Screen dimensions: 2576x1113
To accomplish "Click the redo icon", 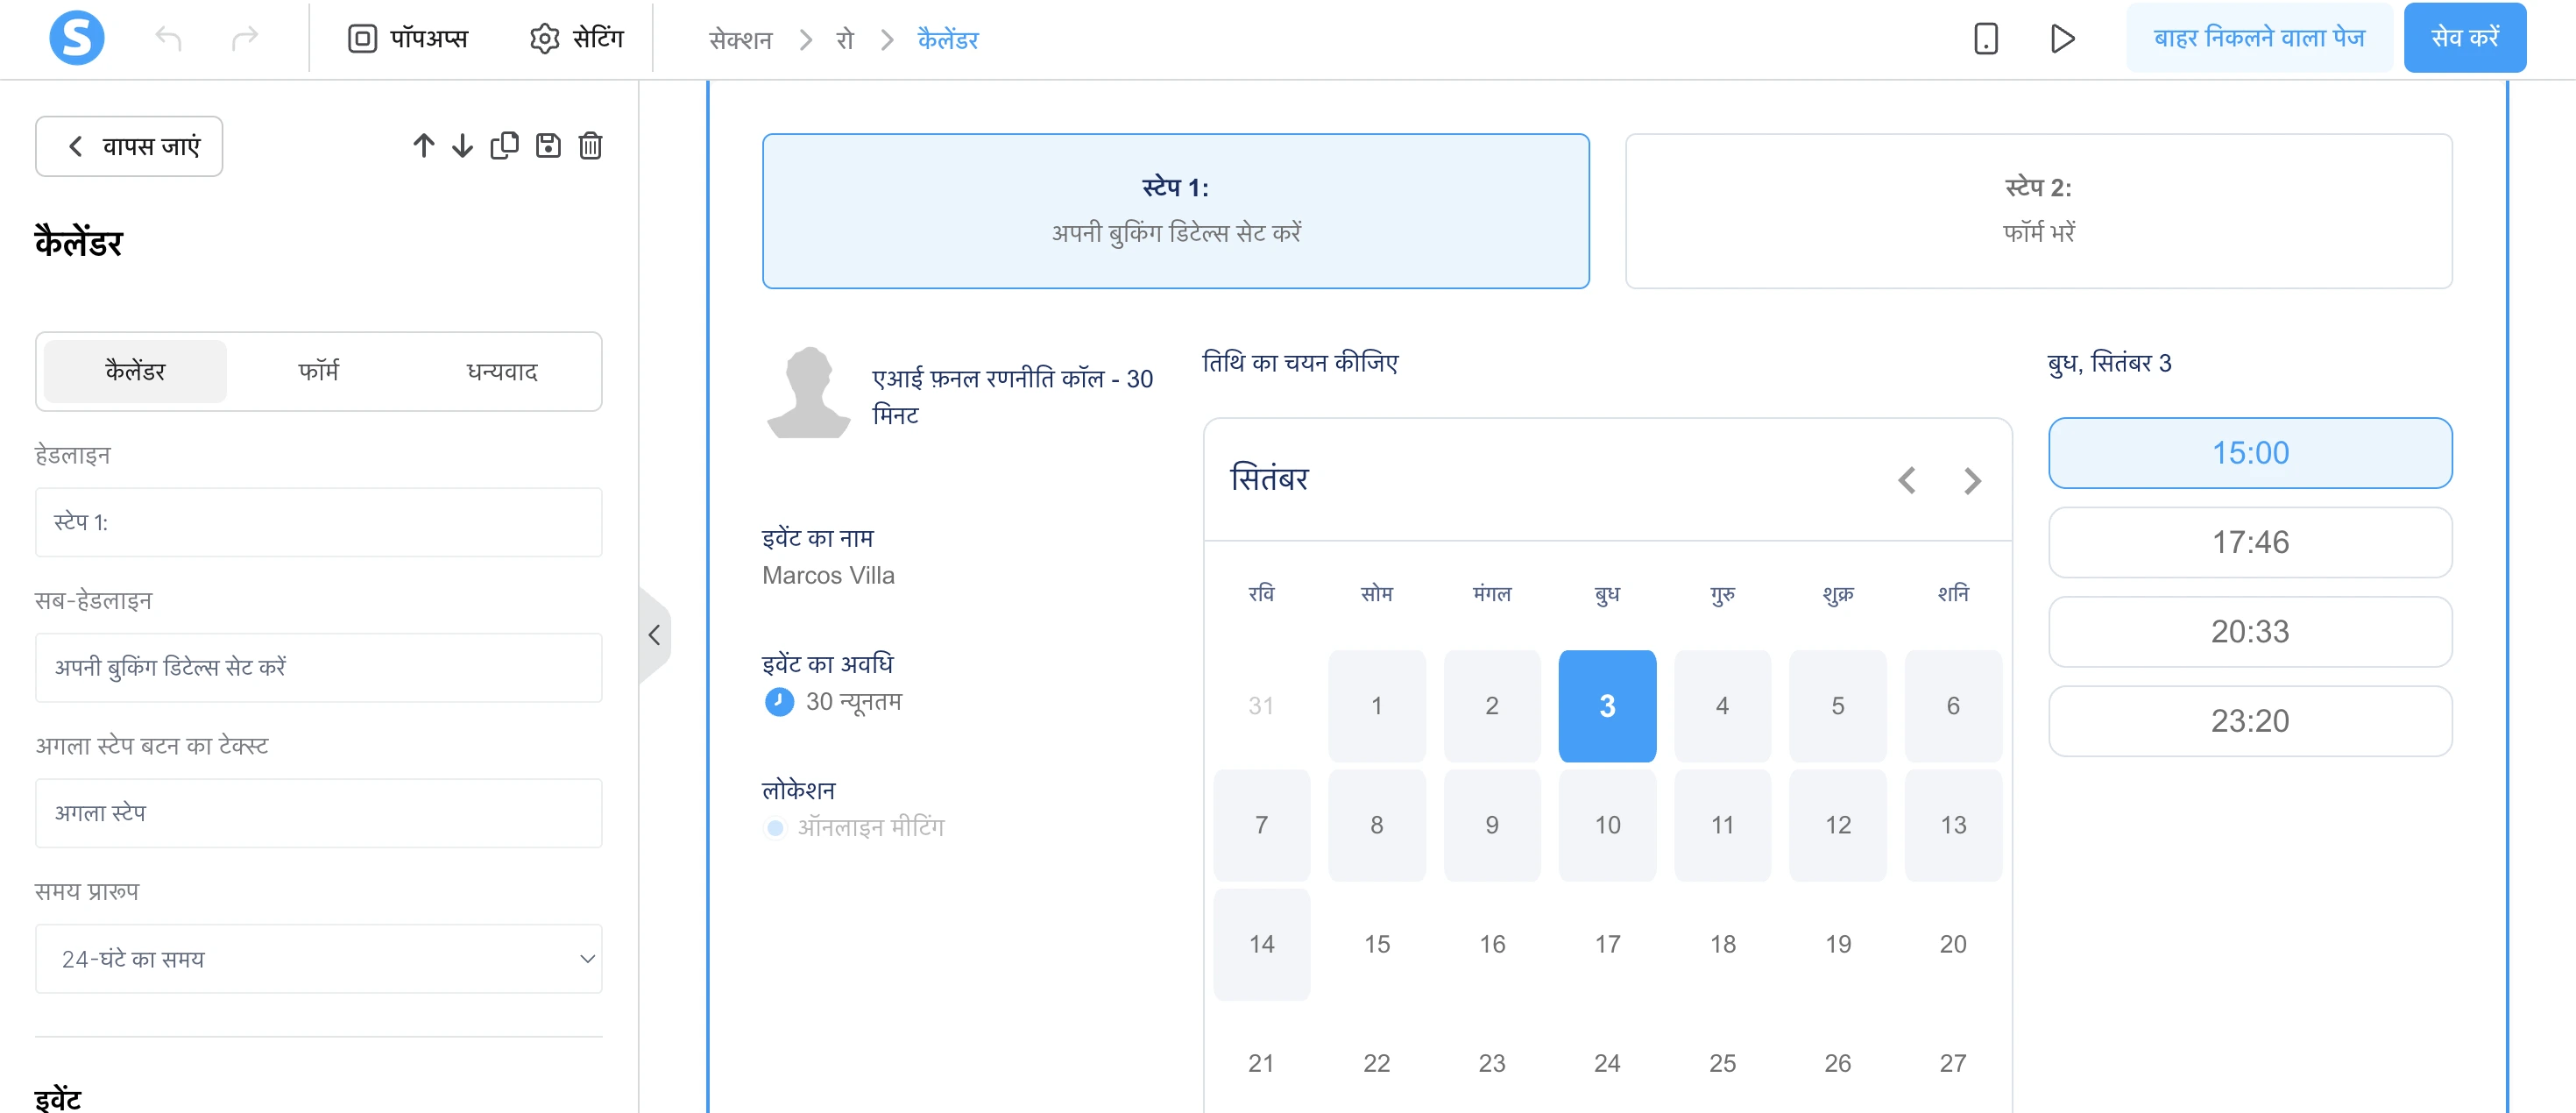I will tap(245, 38).
